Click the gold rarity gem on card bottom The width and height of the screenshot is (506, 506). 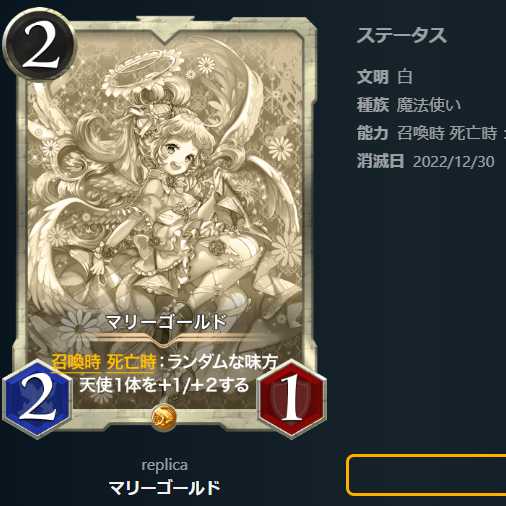pyautogui.click(x=164, y=417)
